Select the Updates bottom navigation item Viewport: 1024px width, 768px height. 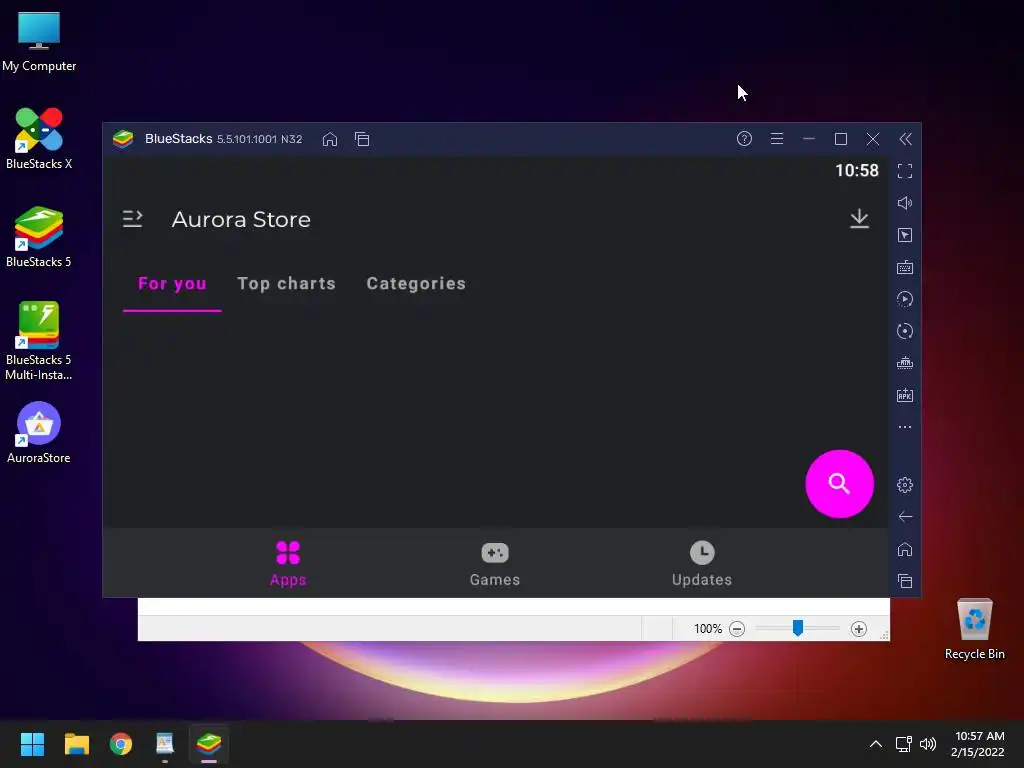click(x=702, y=564)
